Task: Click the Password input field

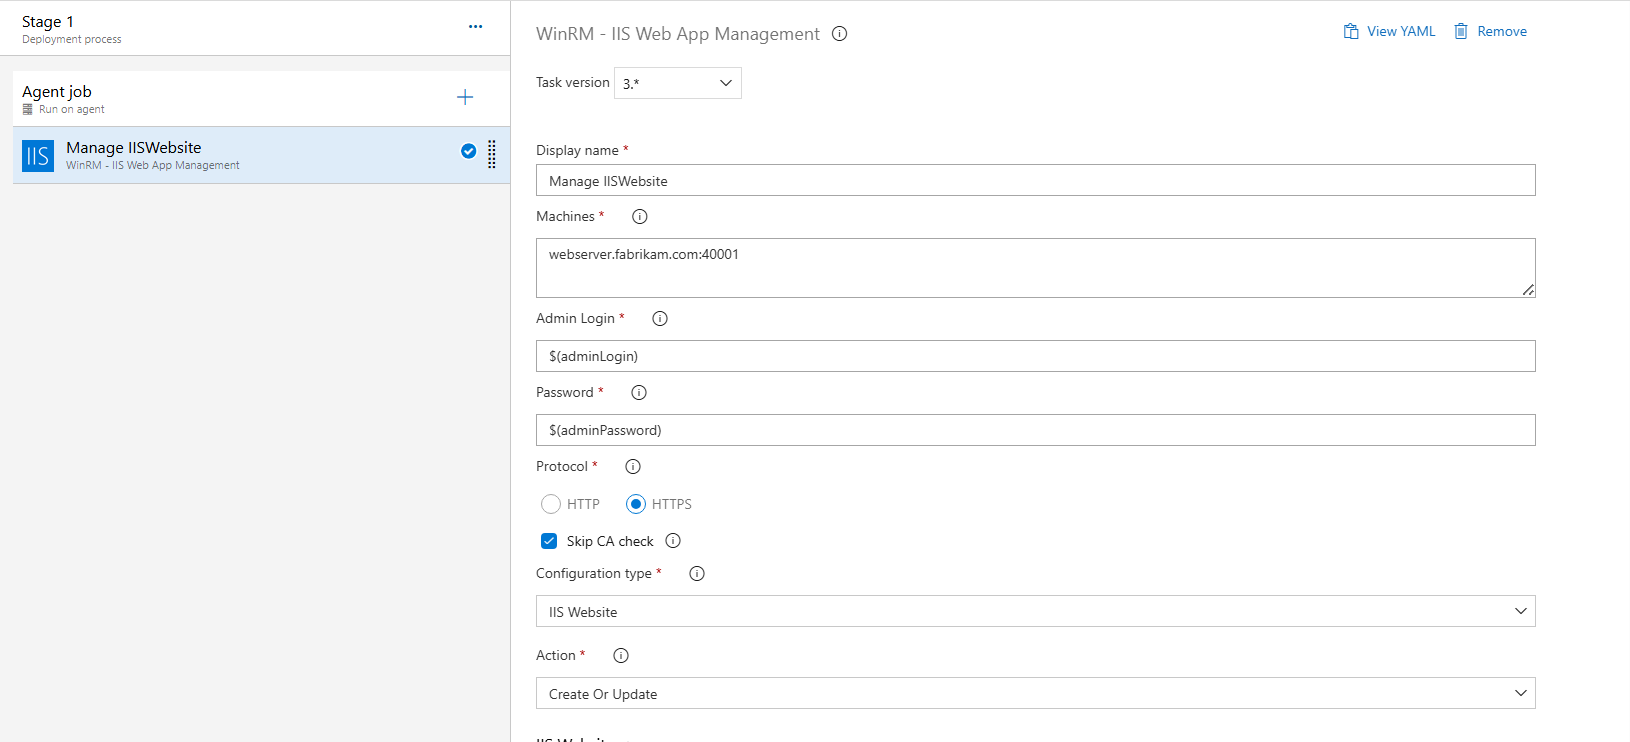Action: tap(1036, 430)
